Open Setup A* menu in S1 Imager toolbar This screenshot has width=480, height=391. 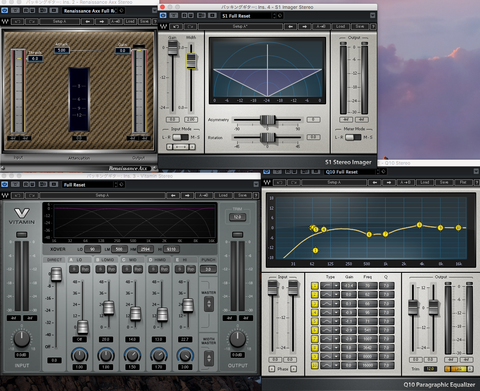(x=240, y=26)
